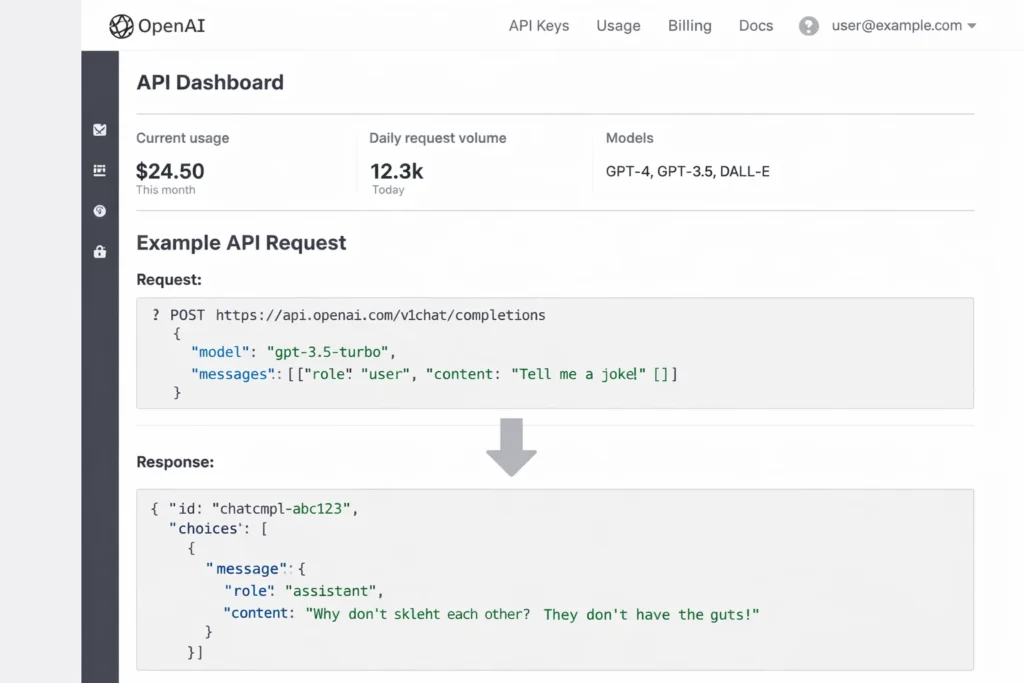
Task: Select the gpt-3.5-turbo model value
Action: pos(330,352)
